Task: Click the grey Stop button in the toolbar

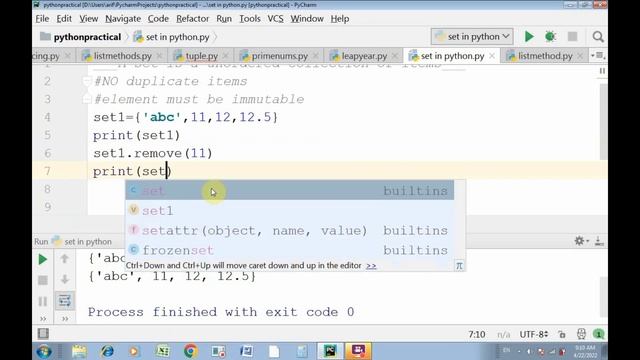Action: coord(572,37)
